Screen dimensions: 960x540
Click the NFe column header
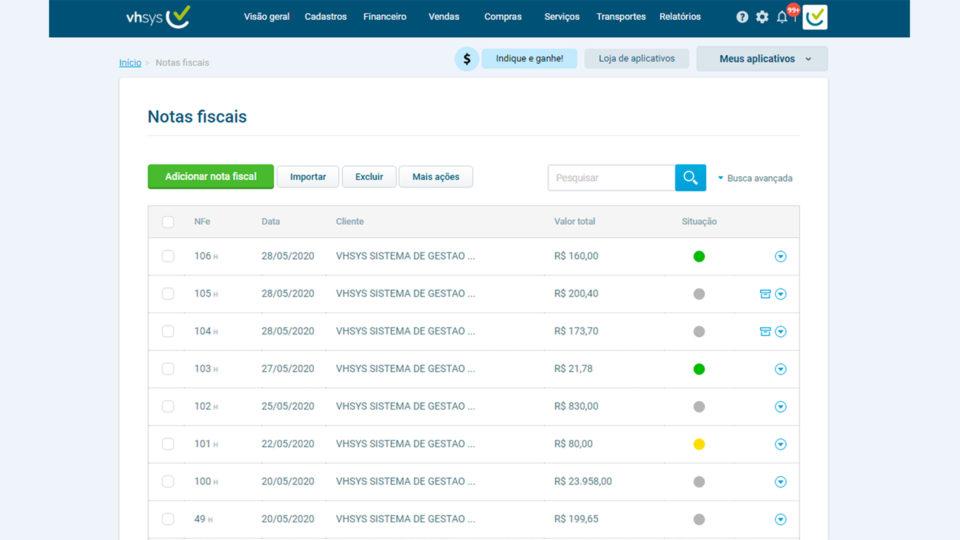click(202, 222)
